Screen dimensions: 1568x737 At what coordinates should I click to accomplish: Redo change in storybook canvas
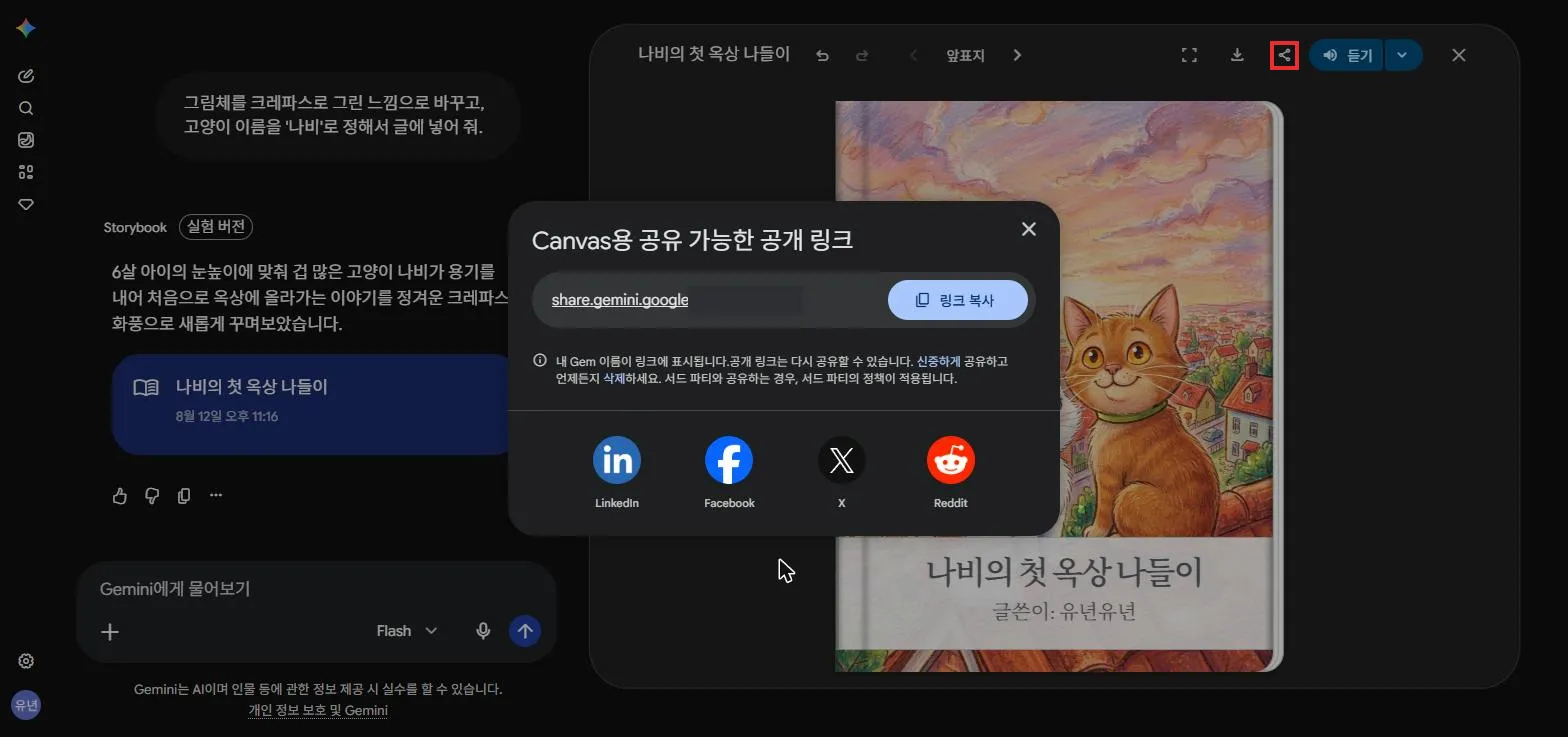[862, 55]
